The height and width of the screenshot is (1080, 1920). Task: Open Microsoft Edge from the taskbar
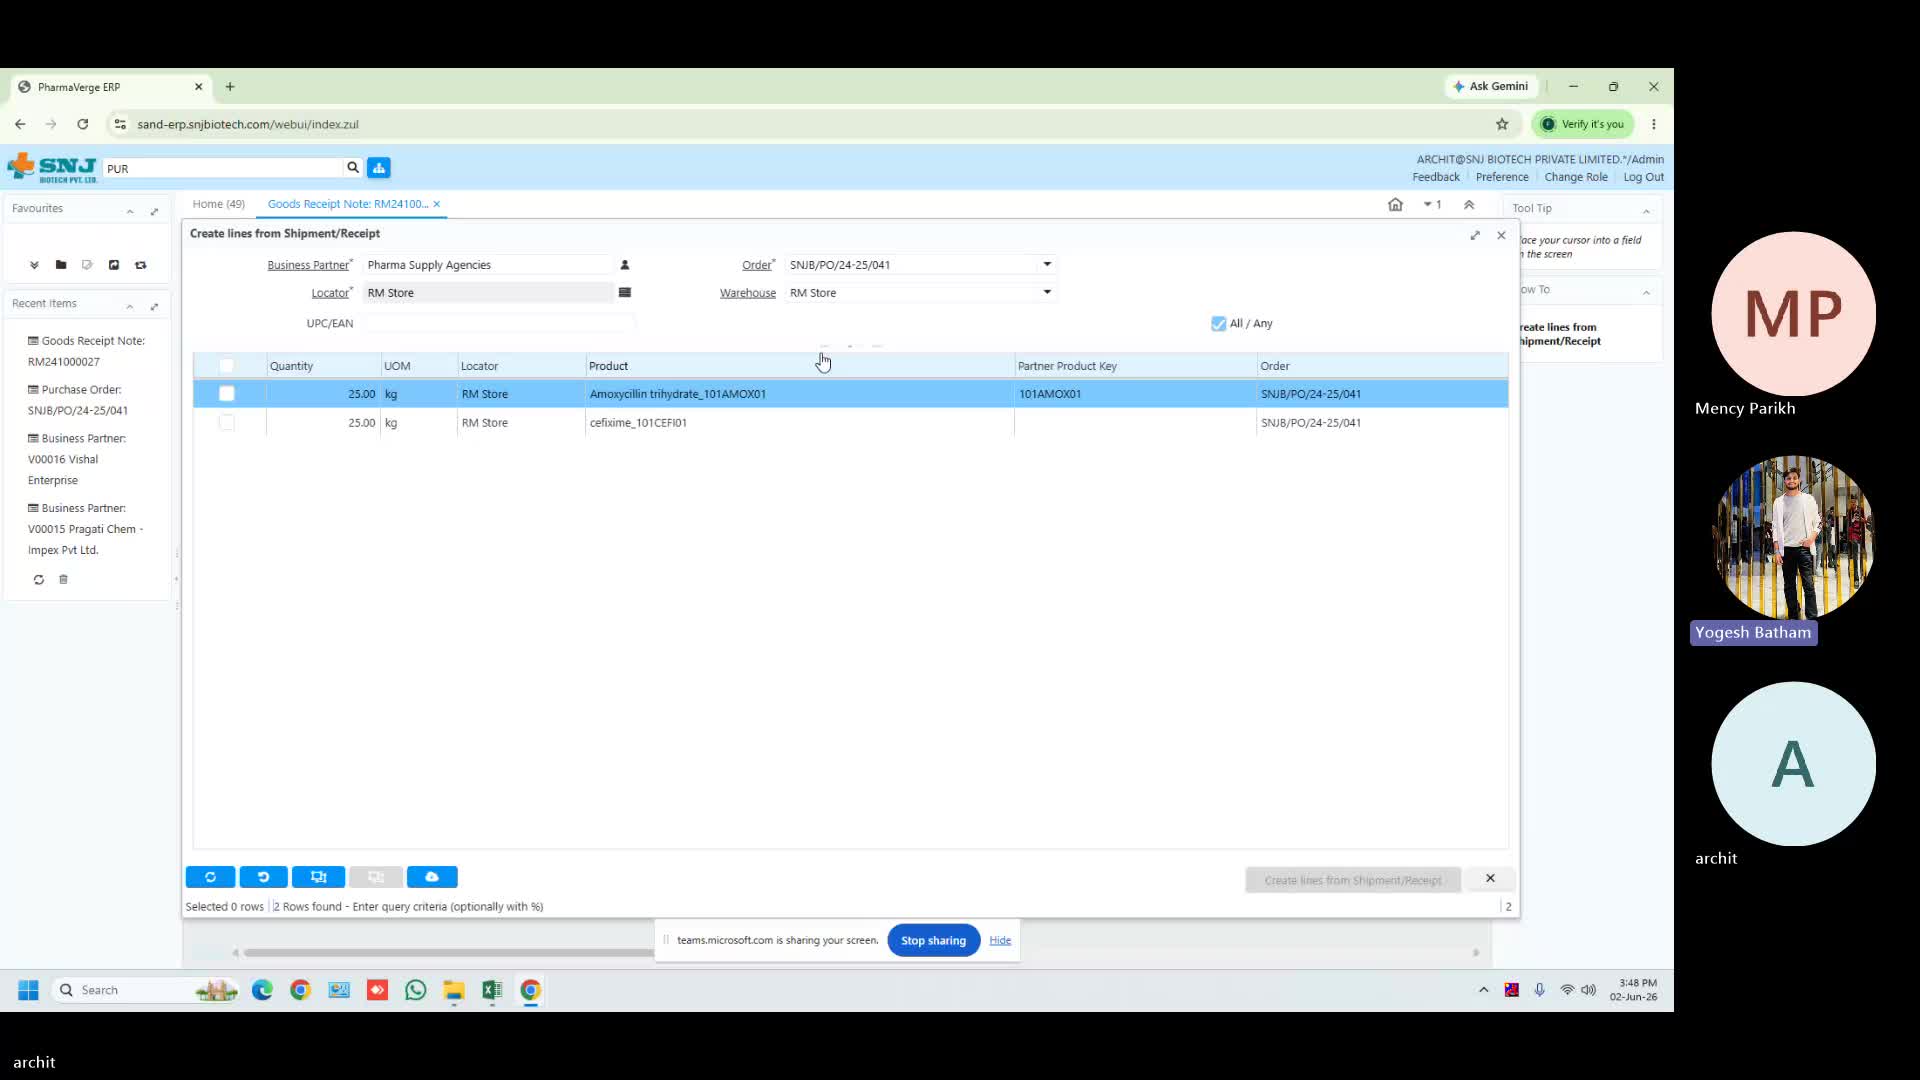pos(263,990)
